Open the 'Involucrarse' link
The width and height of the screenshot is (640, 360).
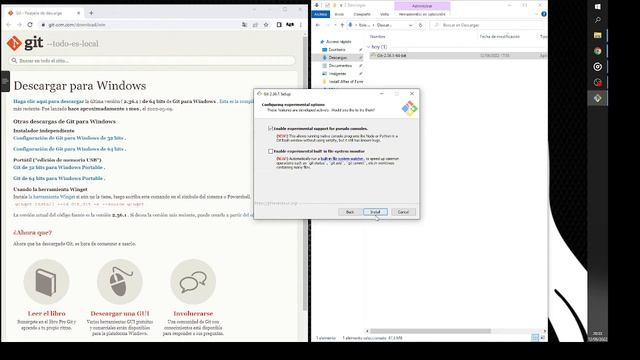pyautogui.click(x=193, y=313)
